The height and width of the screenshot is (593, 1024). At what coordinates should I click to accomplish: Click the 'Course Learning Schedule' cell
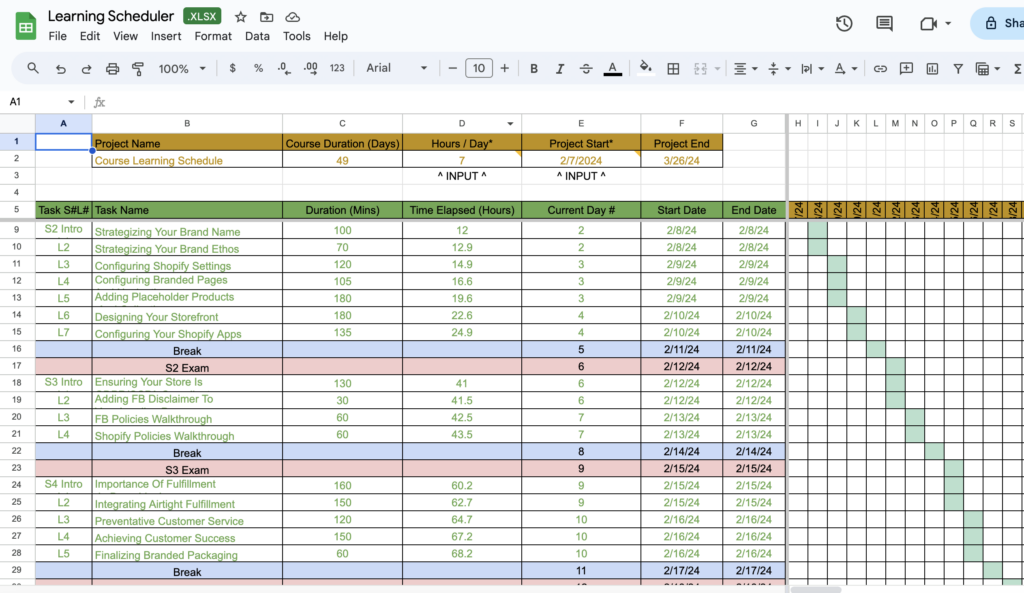[x=187, y=160]
